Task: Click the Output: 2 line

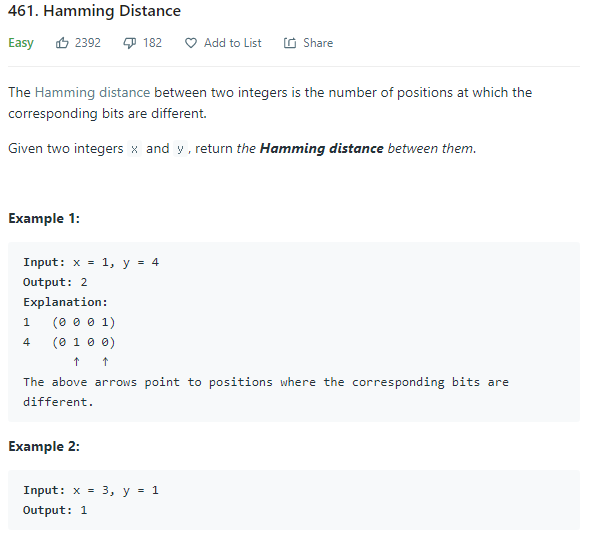Action: (x=55, y=282)
